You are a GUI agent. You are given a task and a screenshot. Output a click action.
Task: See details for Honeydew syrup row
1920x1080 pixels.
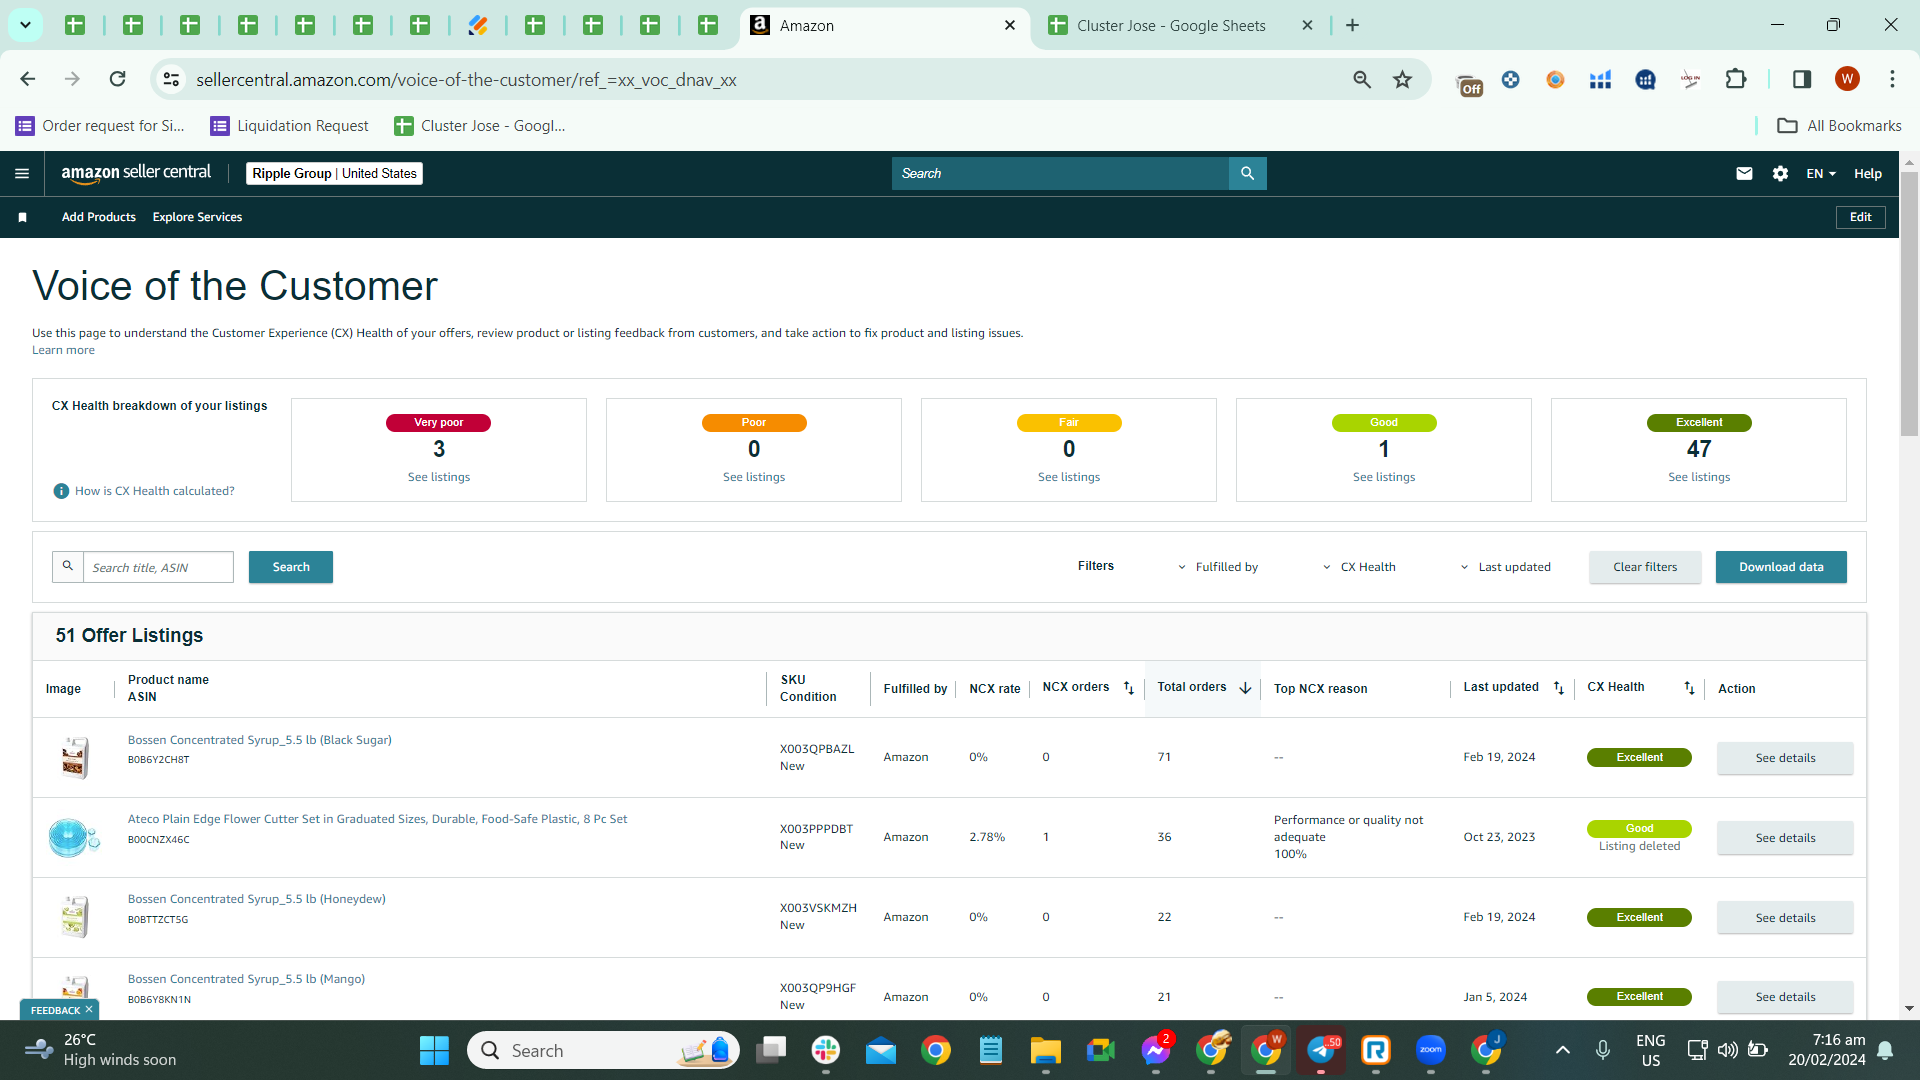tap(1785, 918)
